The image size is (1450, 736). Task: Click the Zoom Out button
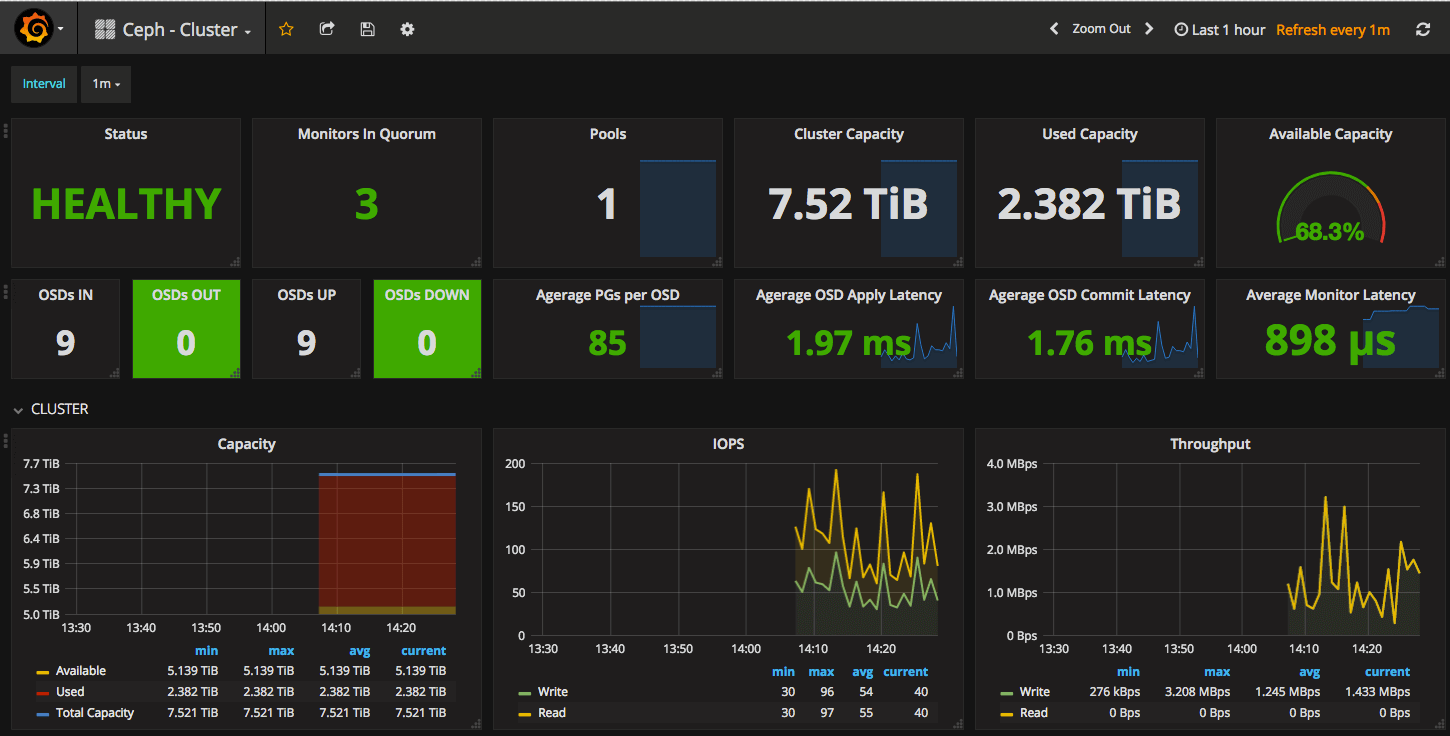point(1101,29)
